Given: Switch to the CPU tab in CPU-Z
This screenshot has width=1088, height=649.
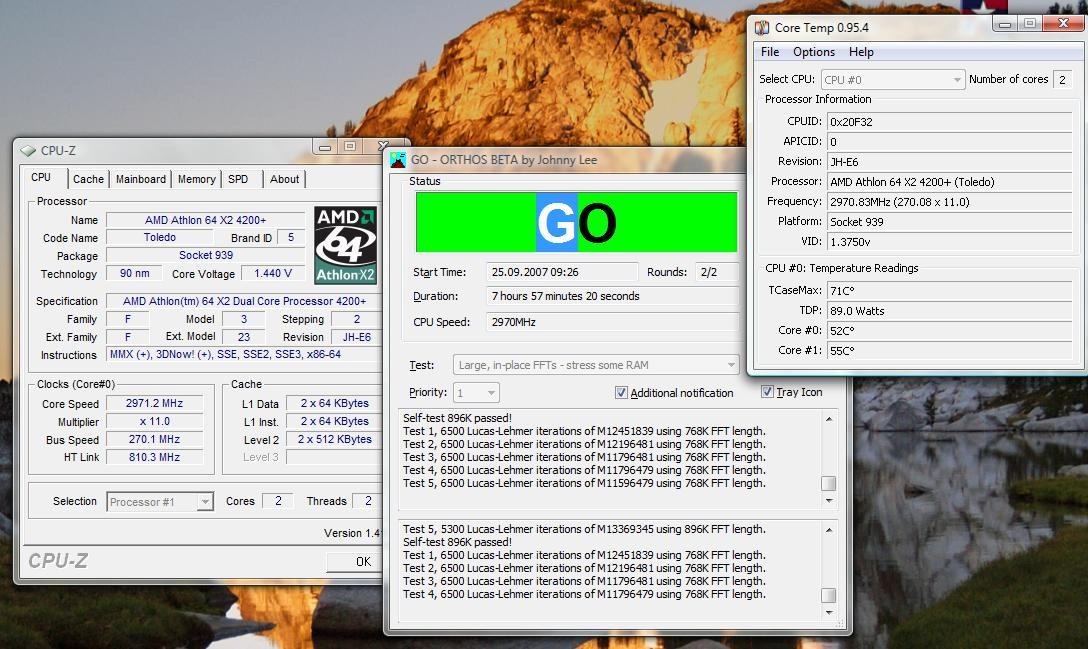Looking at the screenshot, I should pos(41,178).
